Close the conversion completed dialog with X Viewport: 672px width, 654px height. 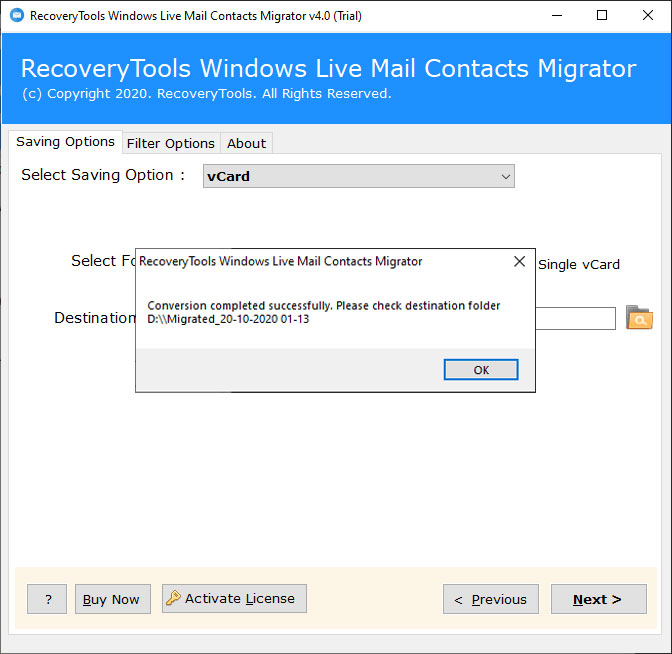(519, 261)
